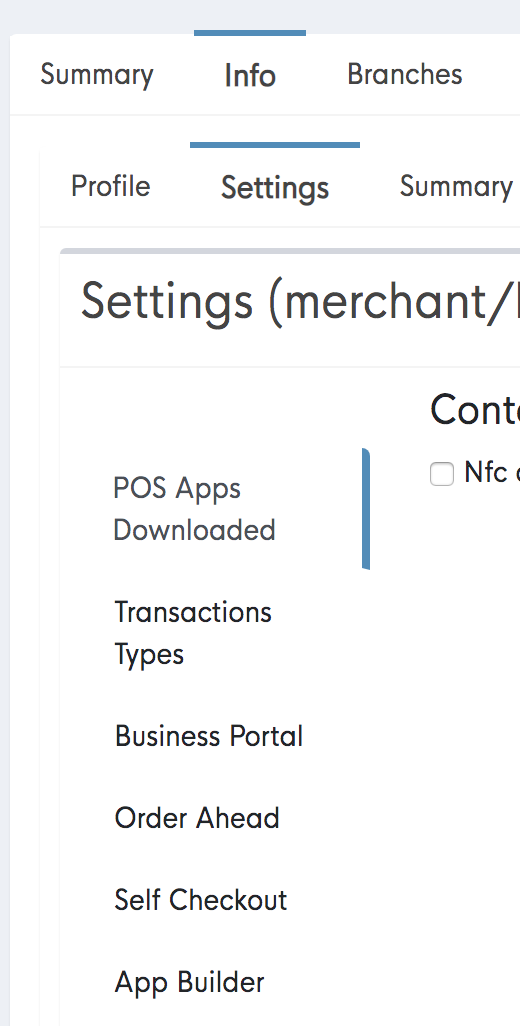Image resolution: width=520 pixels, height=1026 pixels.
Task: Click the Conte… section heading
Action: pos(475,410)
